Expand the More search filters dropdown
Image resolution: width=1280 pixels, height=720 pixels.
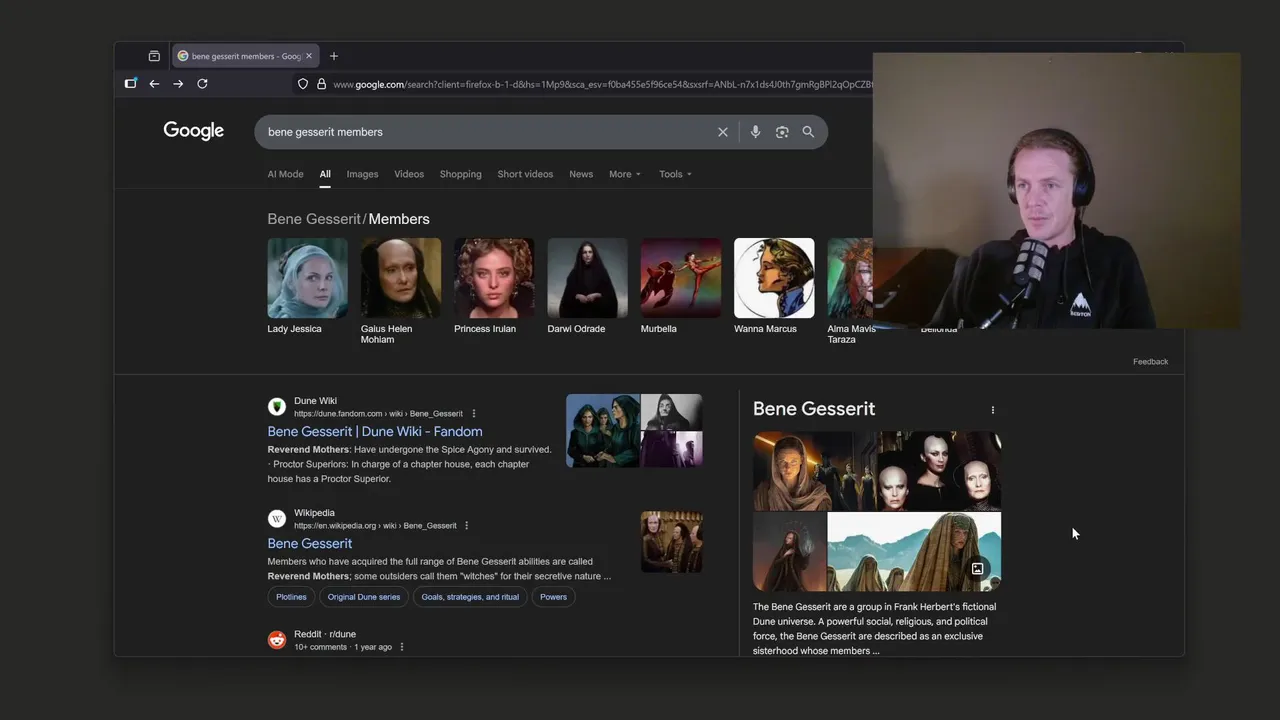click(625, 174)
